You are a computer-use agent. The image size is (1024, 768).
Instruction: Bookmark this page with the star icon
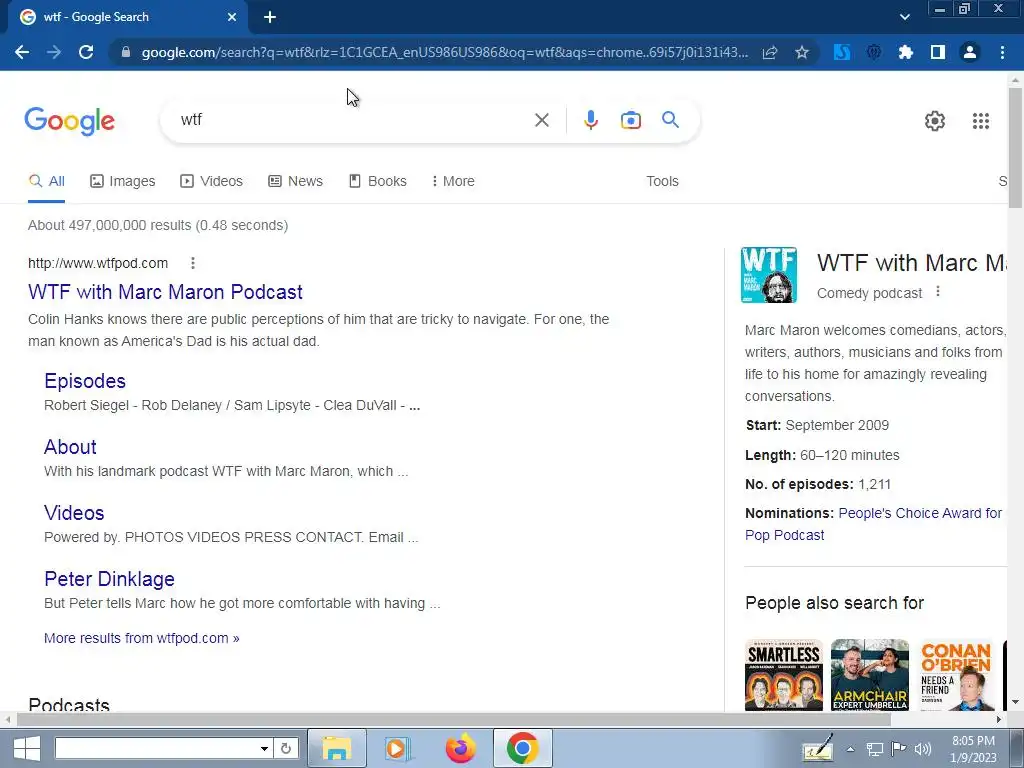pos(802,52)
